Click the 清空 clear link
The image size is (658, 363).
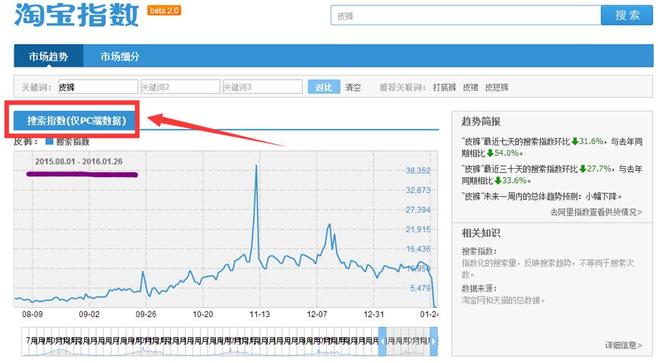pos(353,87)
